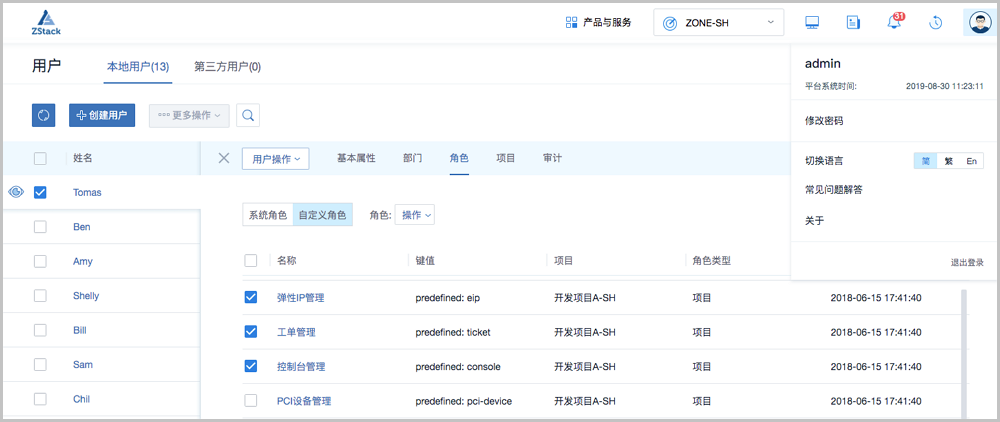Uncheck the Tomas user checkbox
The height and width of the screenshot is (422, 1000).
point(41,192)
